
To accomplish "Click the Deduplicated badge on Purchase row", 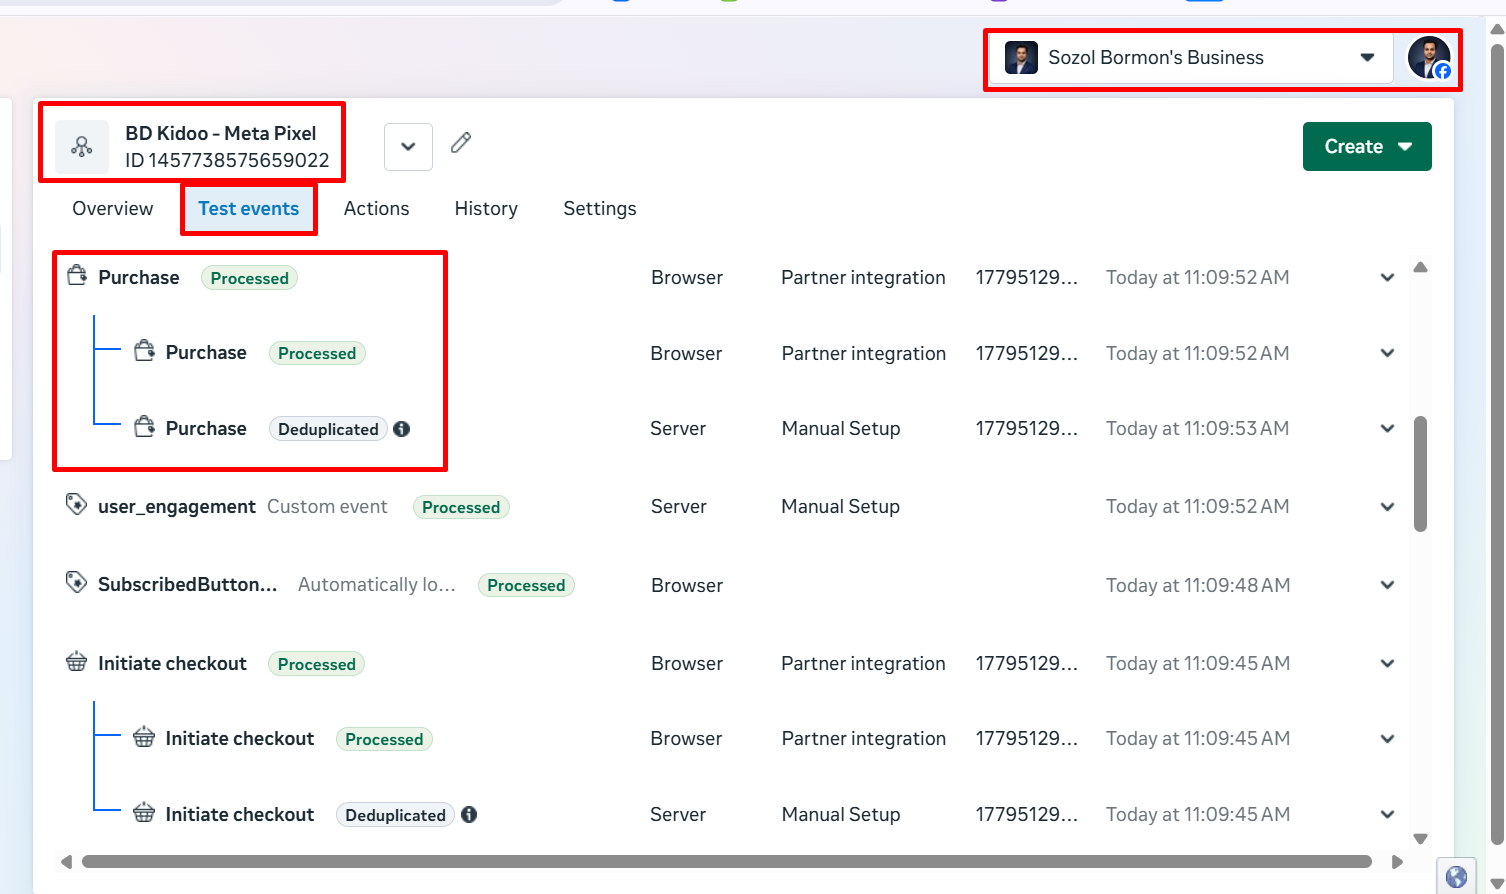I will point(328,429).
